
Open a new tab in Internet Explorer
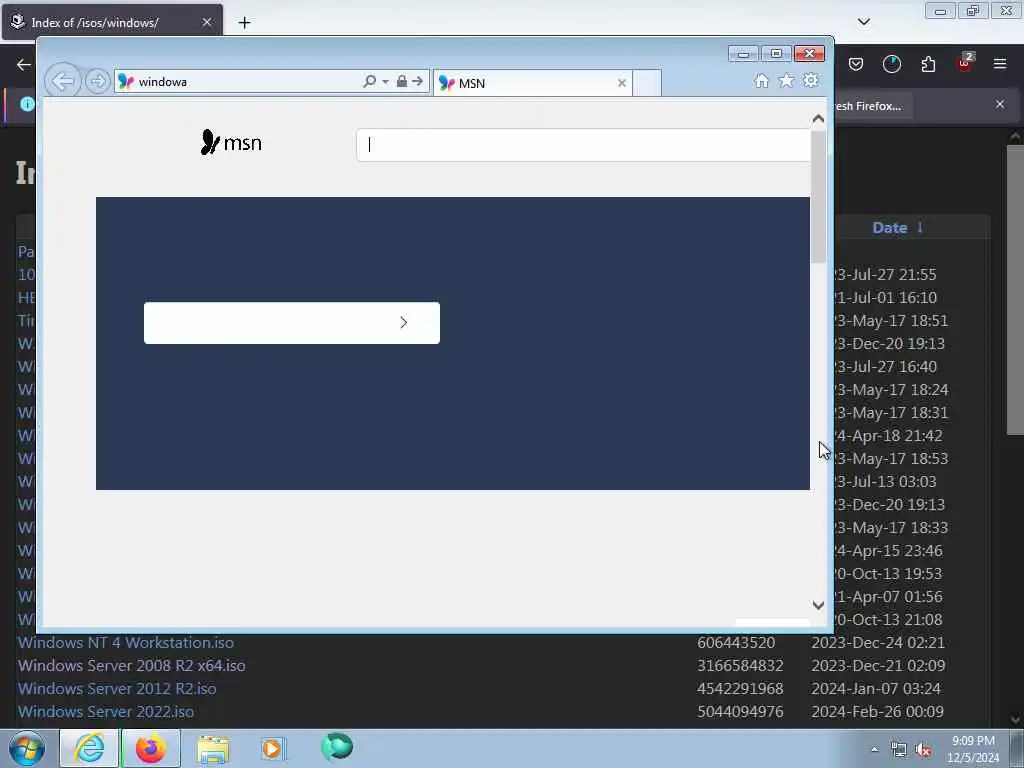pyautogui.click(x=647, y=83)
